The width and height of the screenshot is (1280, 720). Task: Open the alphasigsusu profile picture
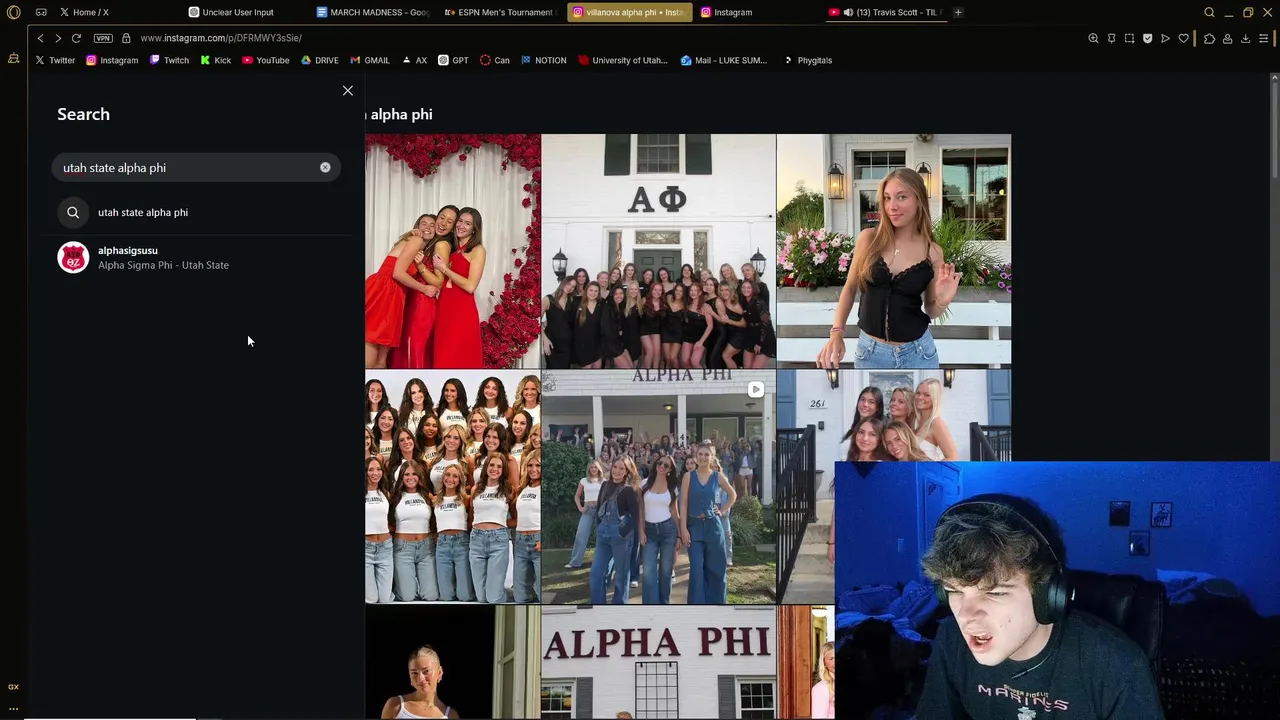click(73, 258)
